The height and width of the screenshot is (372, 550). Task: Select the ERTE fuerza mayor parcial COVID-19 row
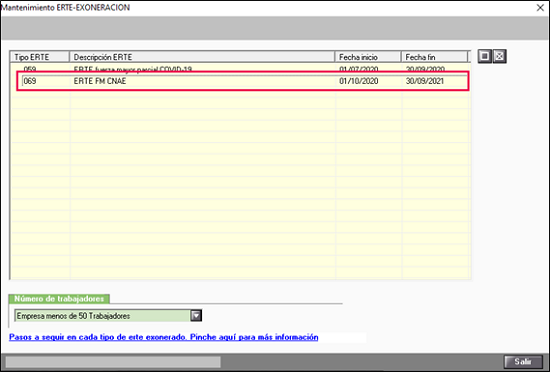pos(241,68)
